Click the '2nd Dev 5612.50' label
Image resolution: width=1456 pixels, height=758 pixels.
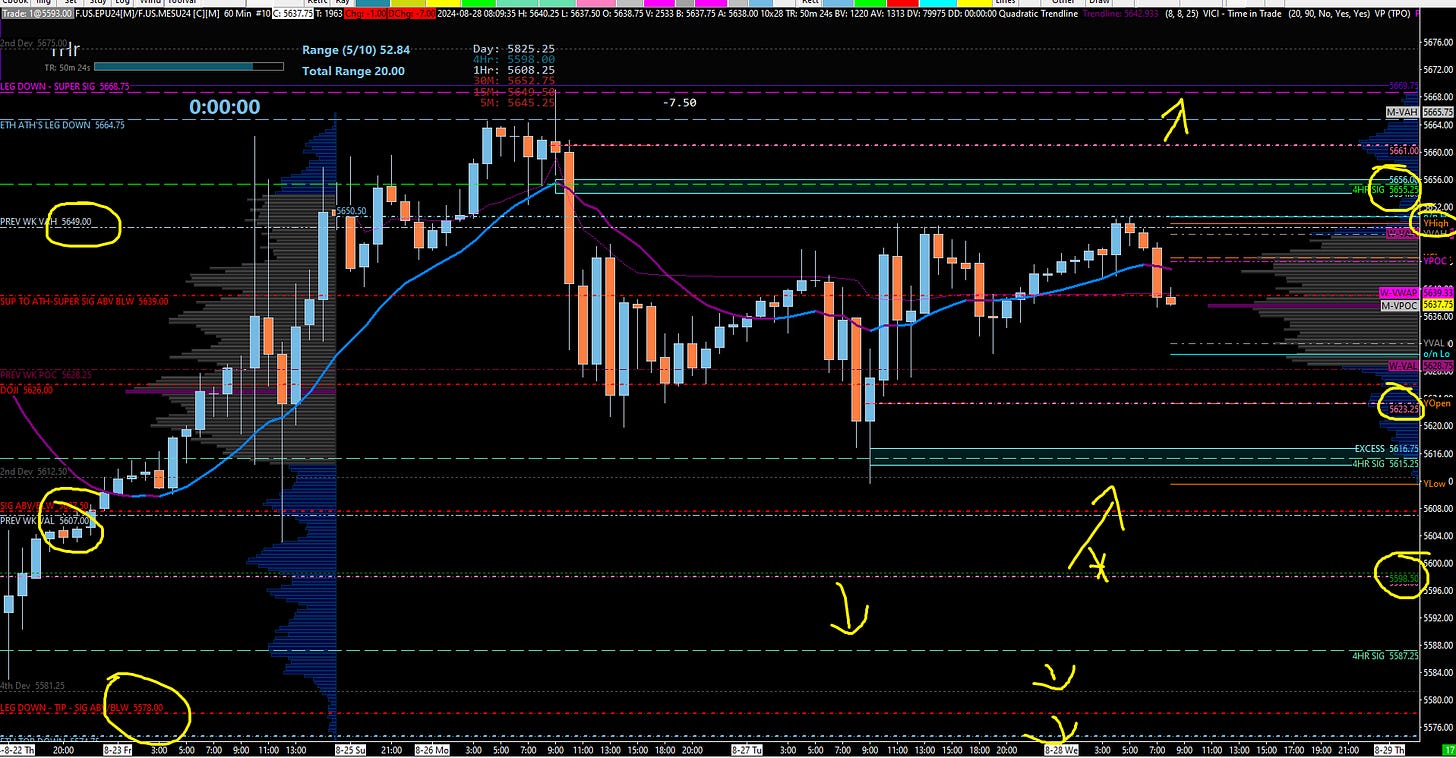pyautogui.click(x=33, y=471)
